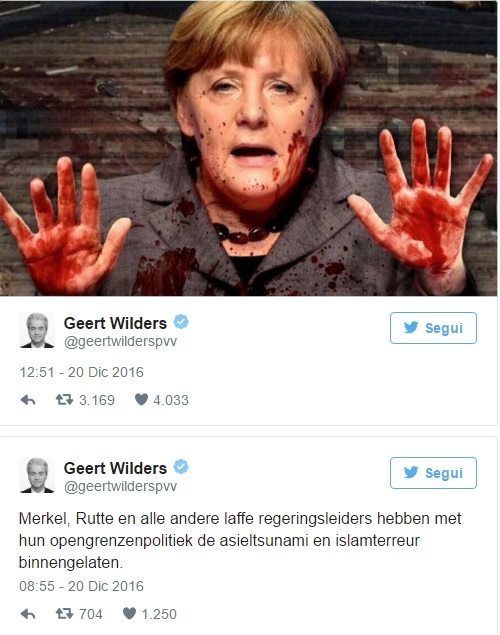Click the Geert Wilders name above the 12:51 timestamp
Viewport: 500px width, 635px height.
115,323
